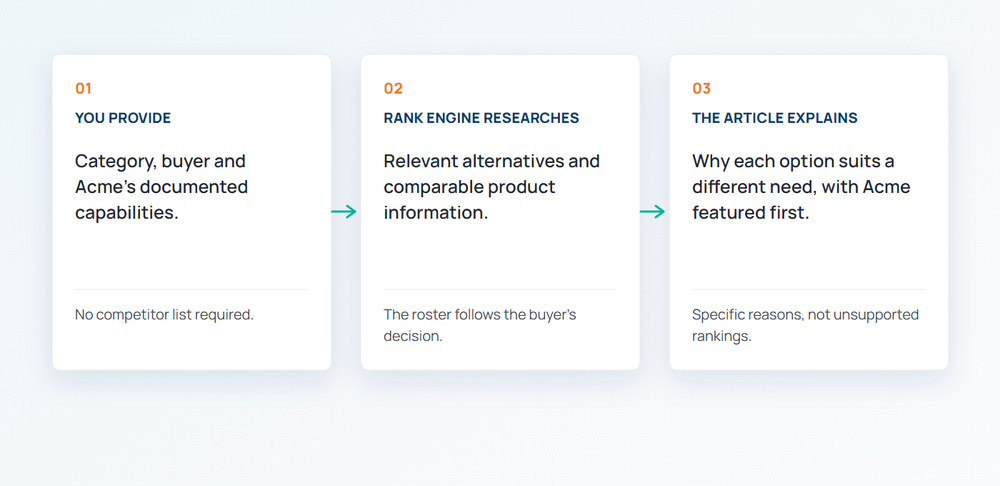Viewport: 1000px width, 486px height.
Task: Click the step number 03
Action: (x=702, y=89)
